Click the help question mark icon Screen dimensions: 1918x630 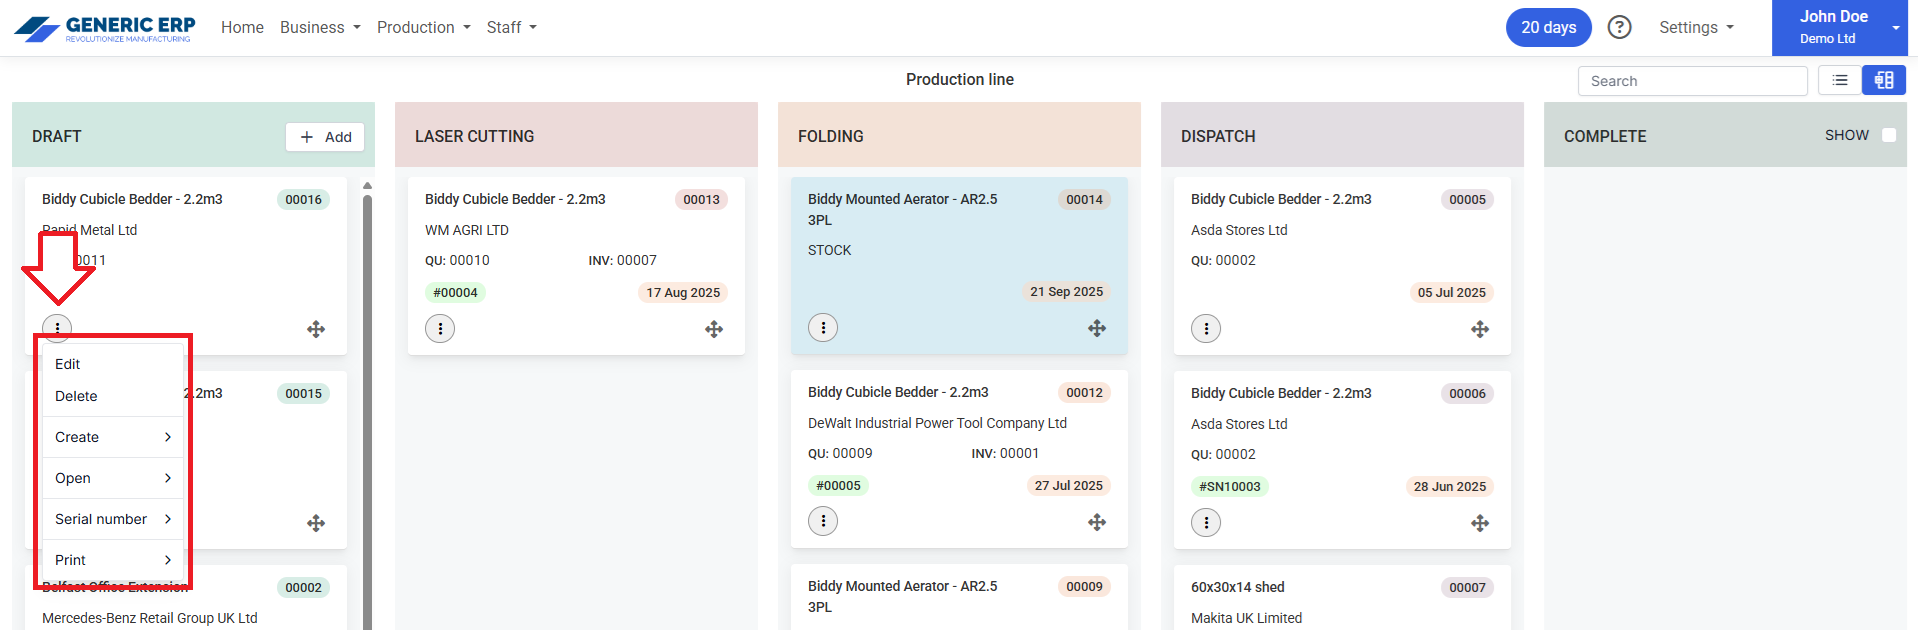point(1619,27)
